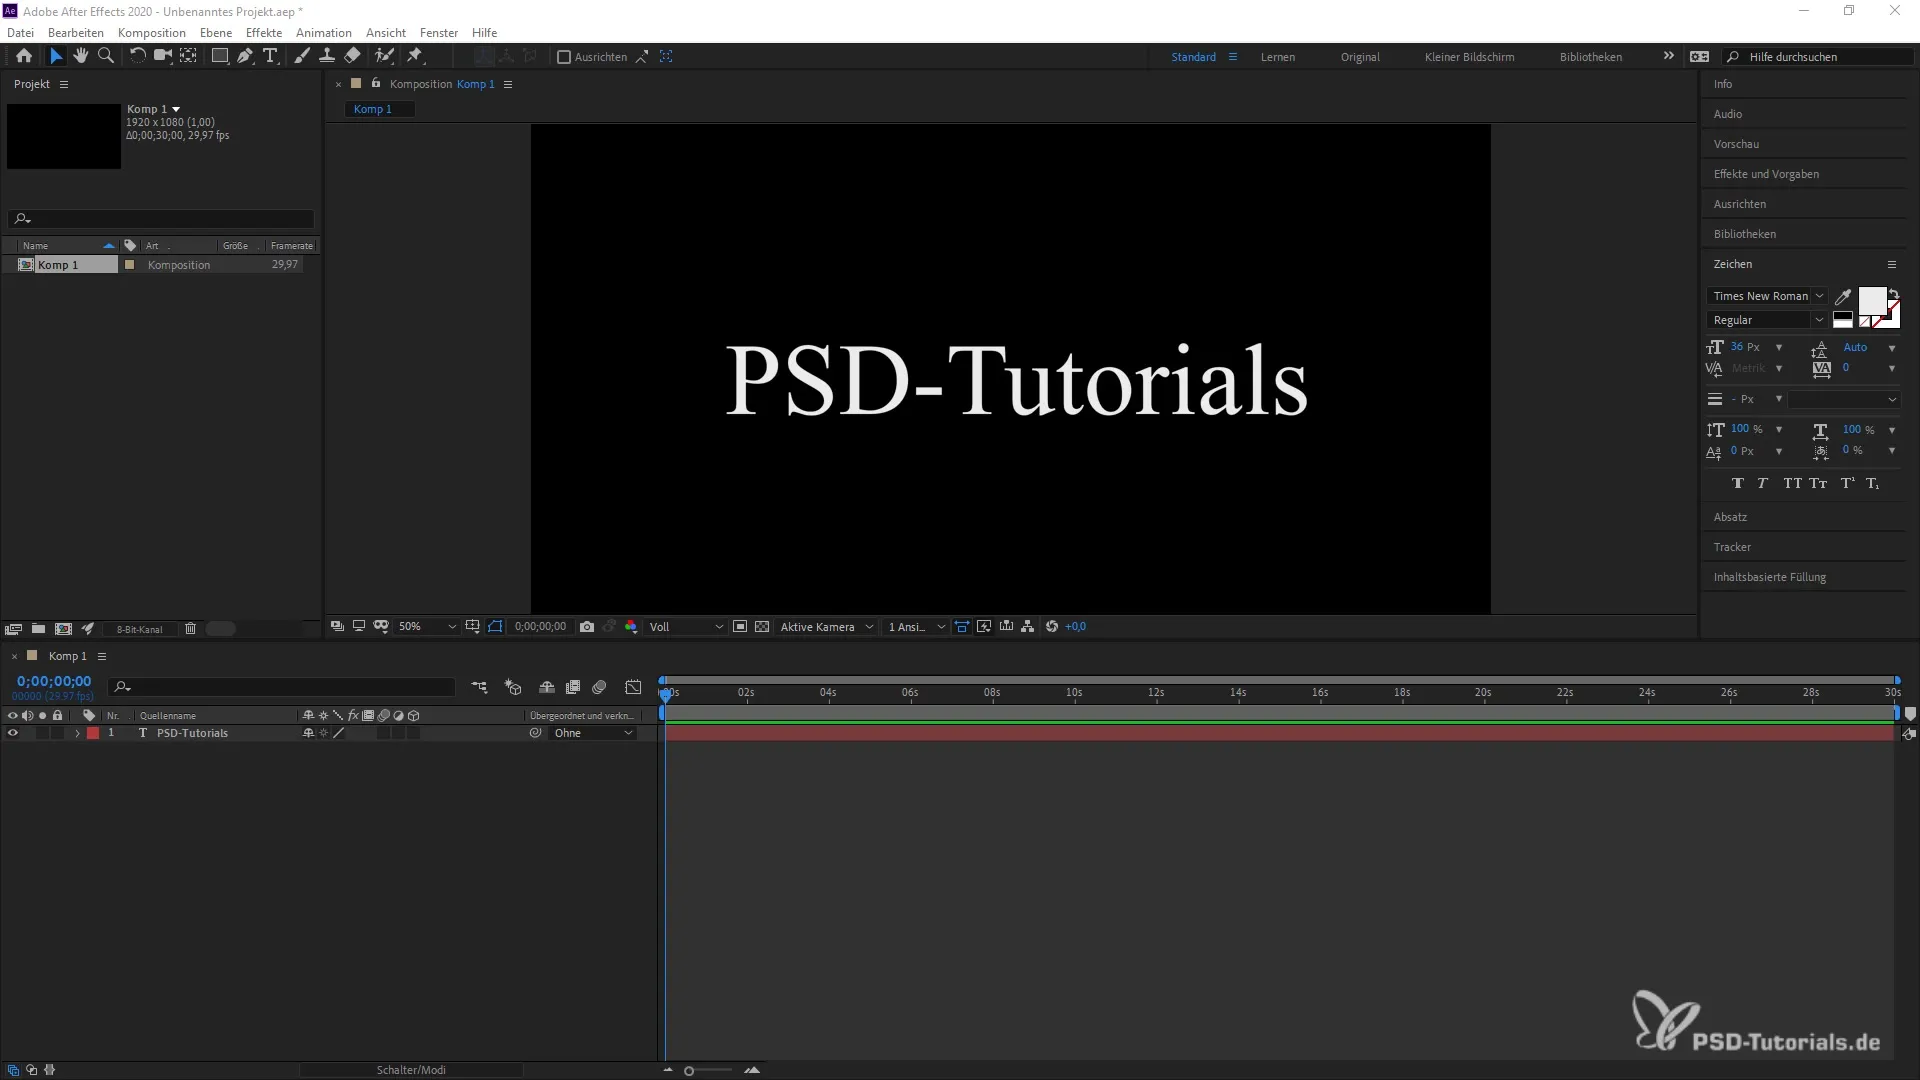Select the Brush tool
1920x1080 pixels.
coord(301,56)
